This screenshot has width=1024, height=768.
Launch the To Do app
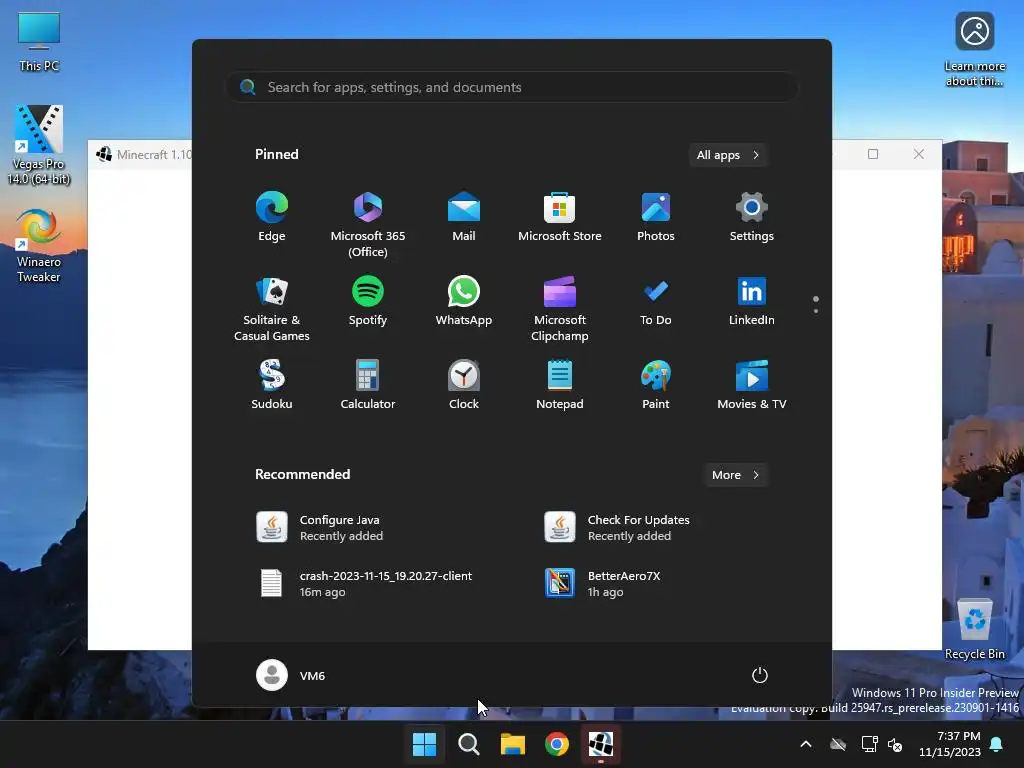[x=656, y=301]
